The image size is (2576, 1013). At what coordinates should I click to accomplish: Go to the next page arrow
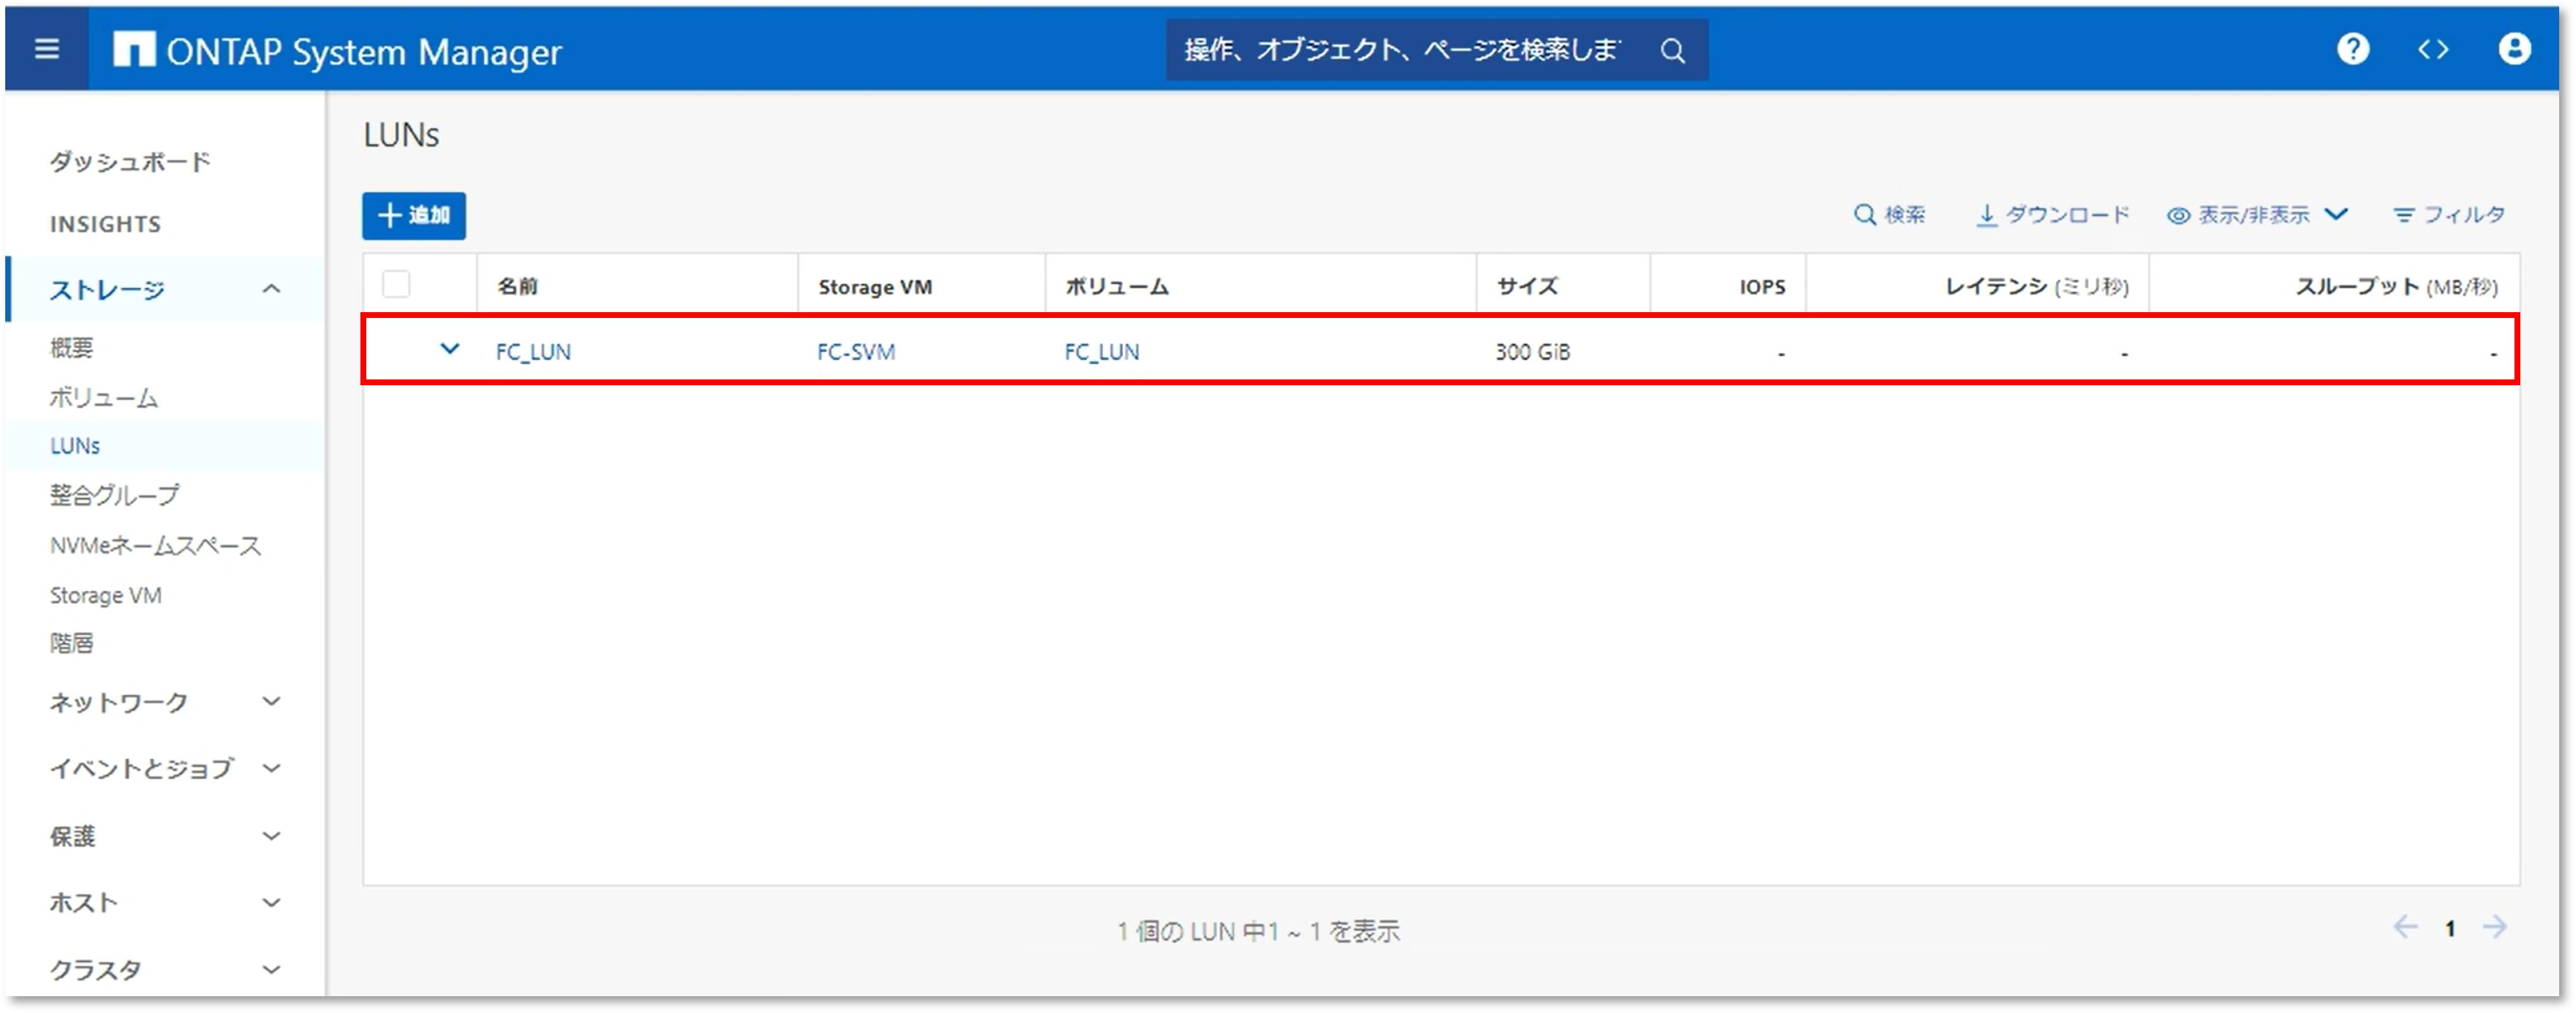tap(2494, 927)
